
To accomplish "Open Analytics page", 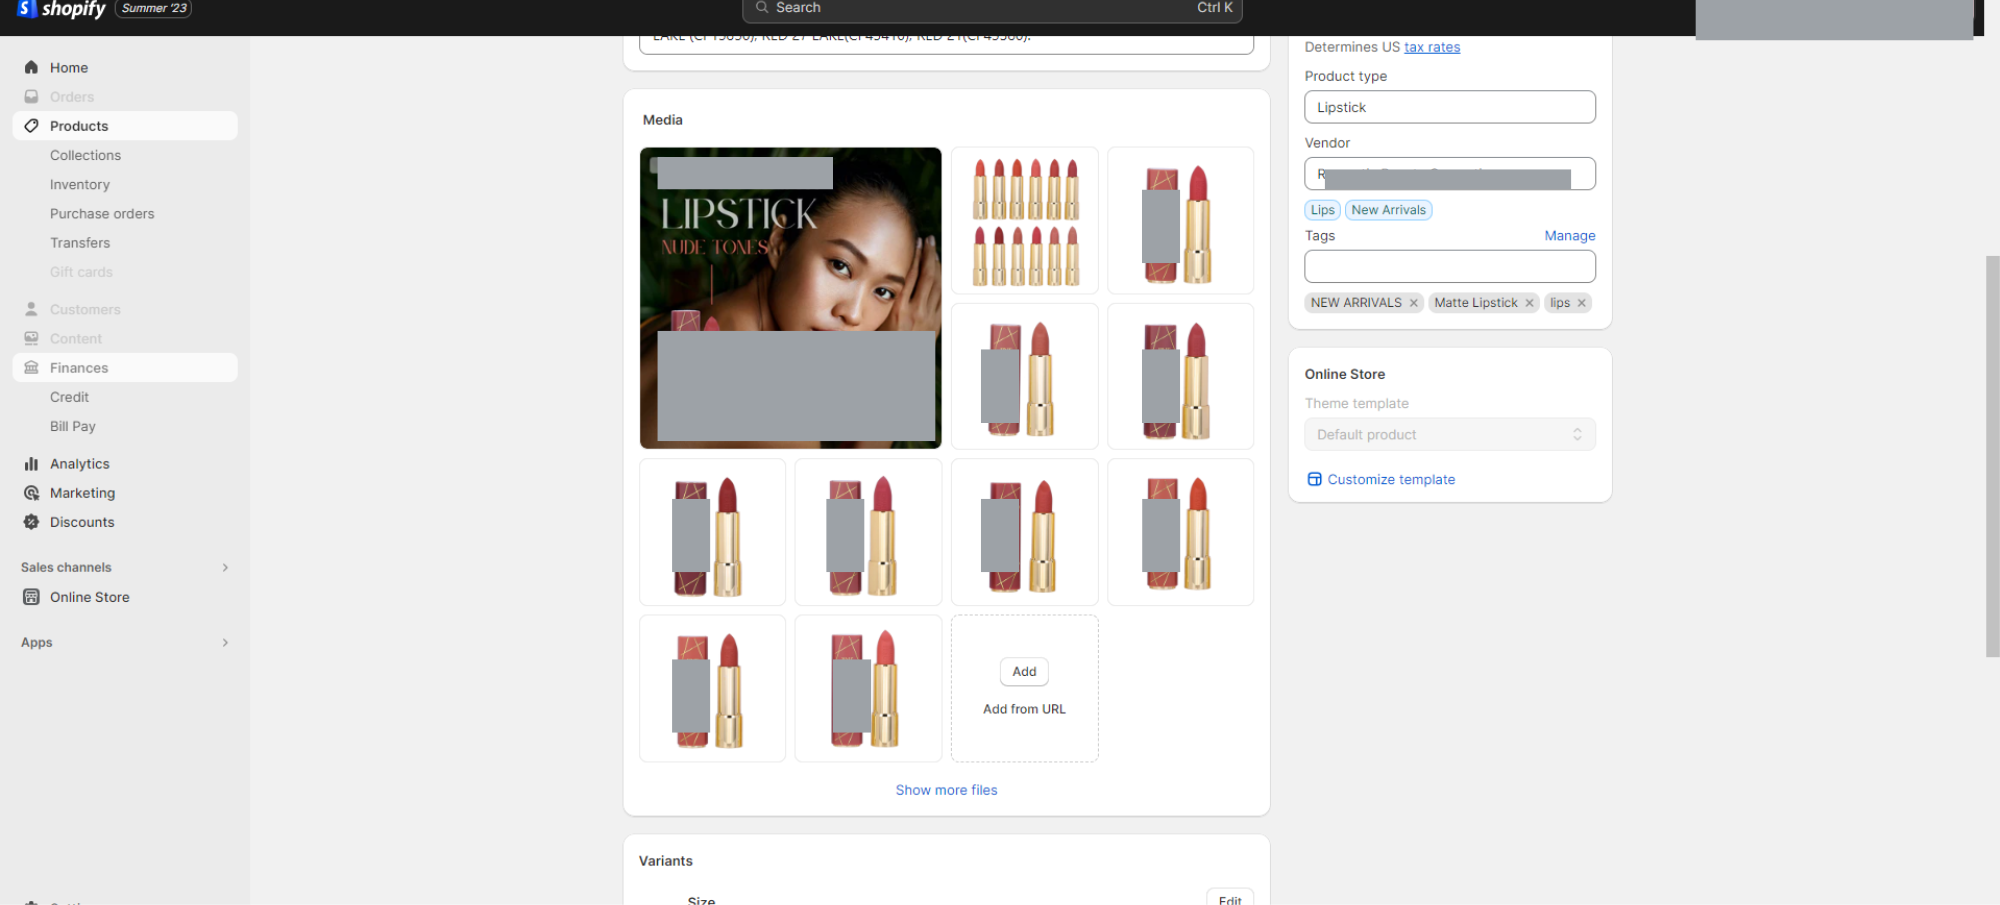I will coord(80,464).
